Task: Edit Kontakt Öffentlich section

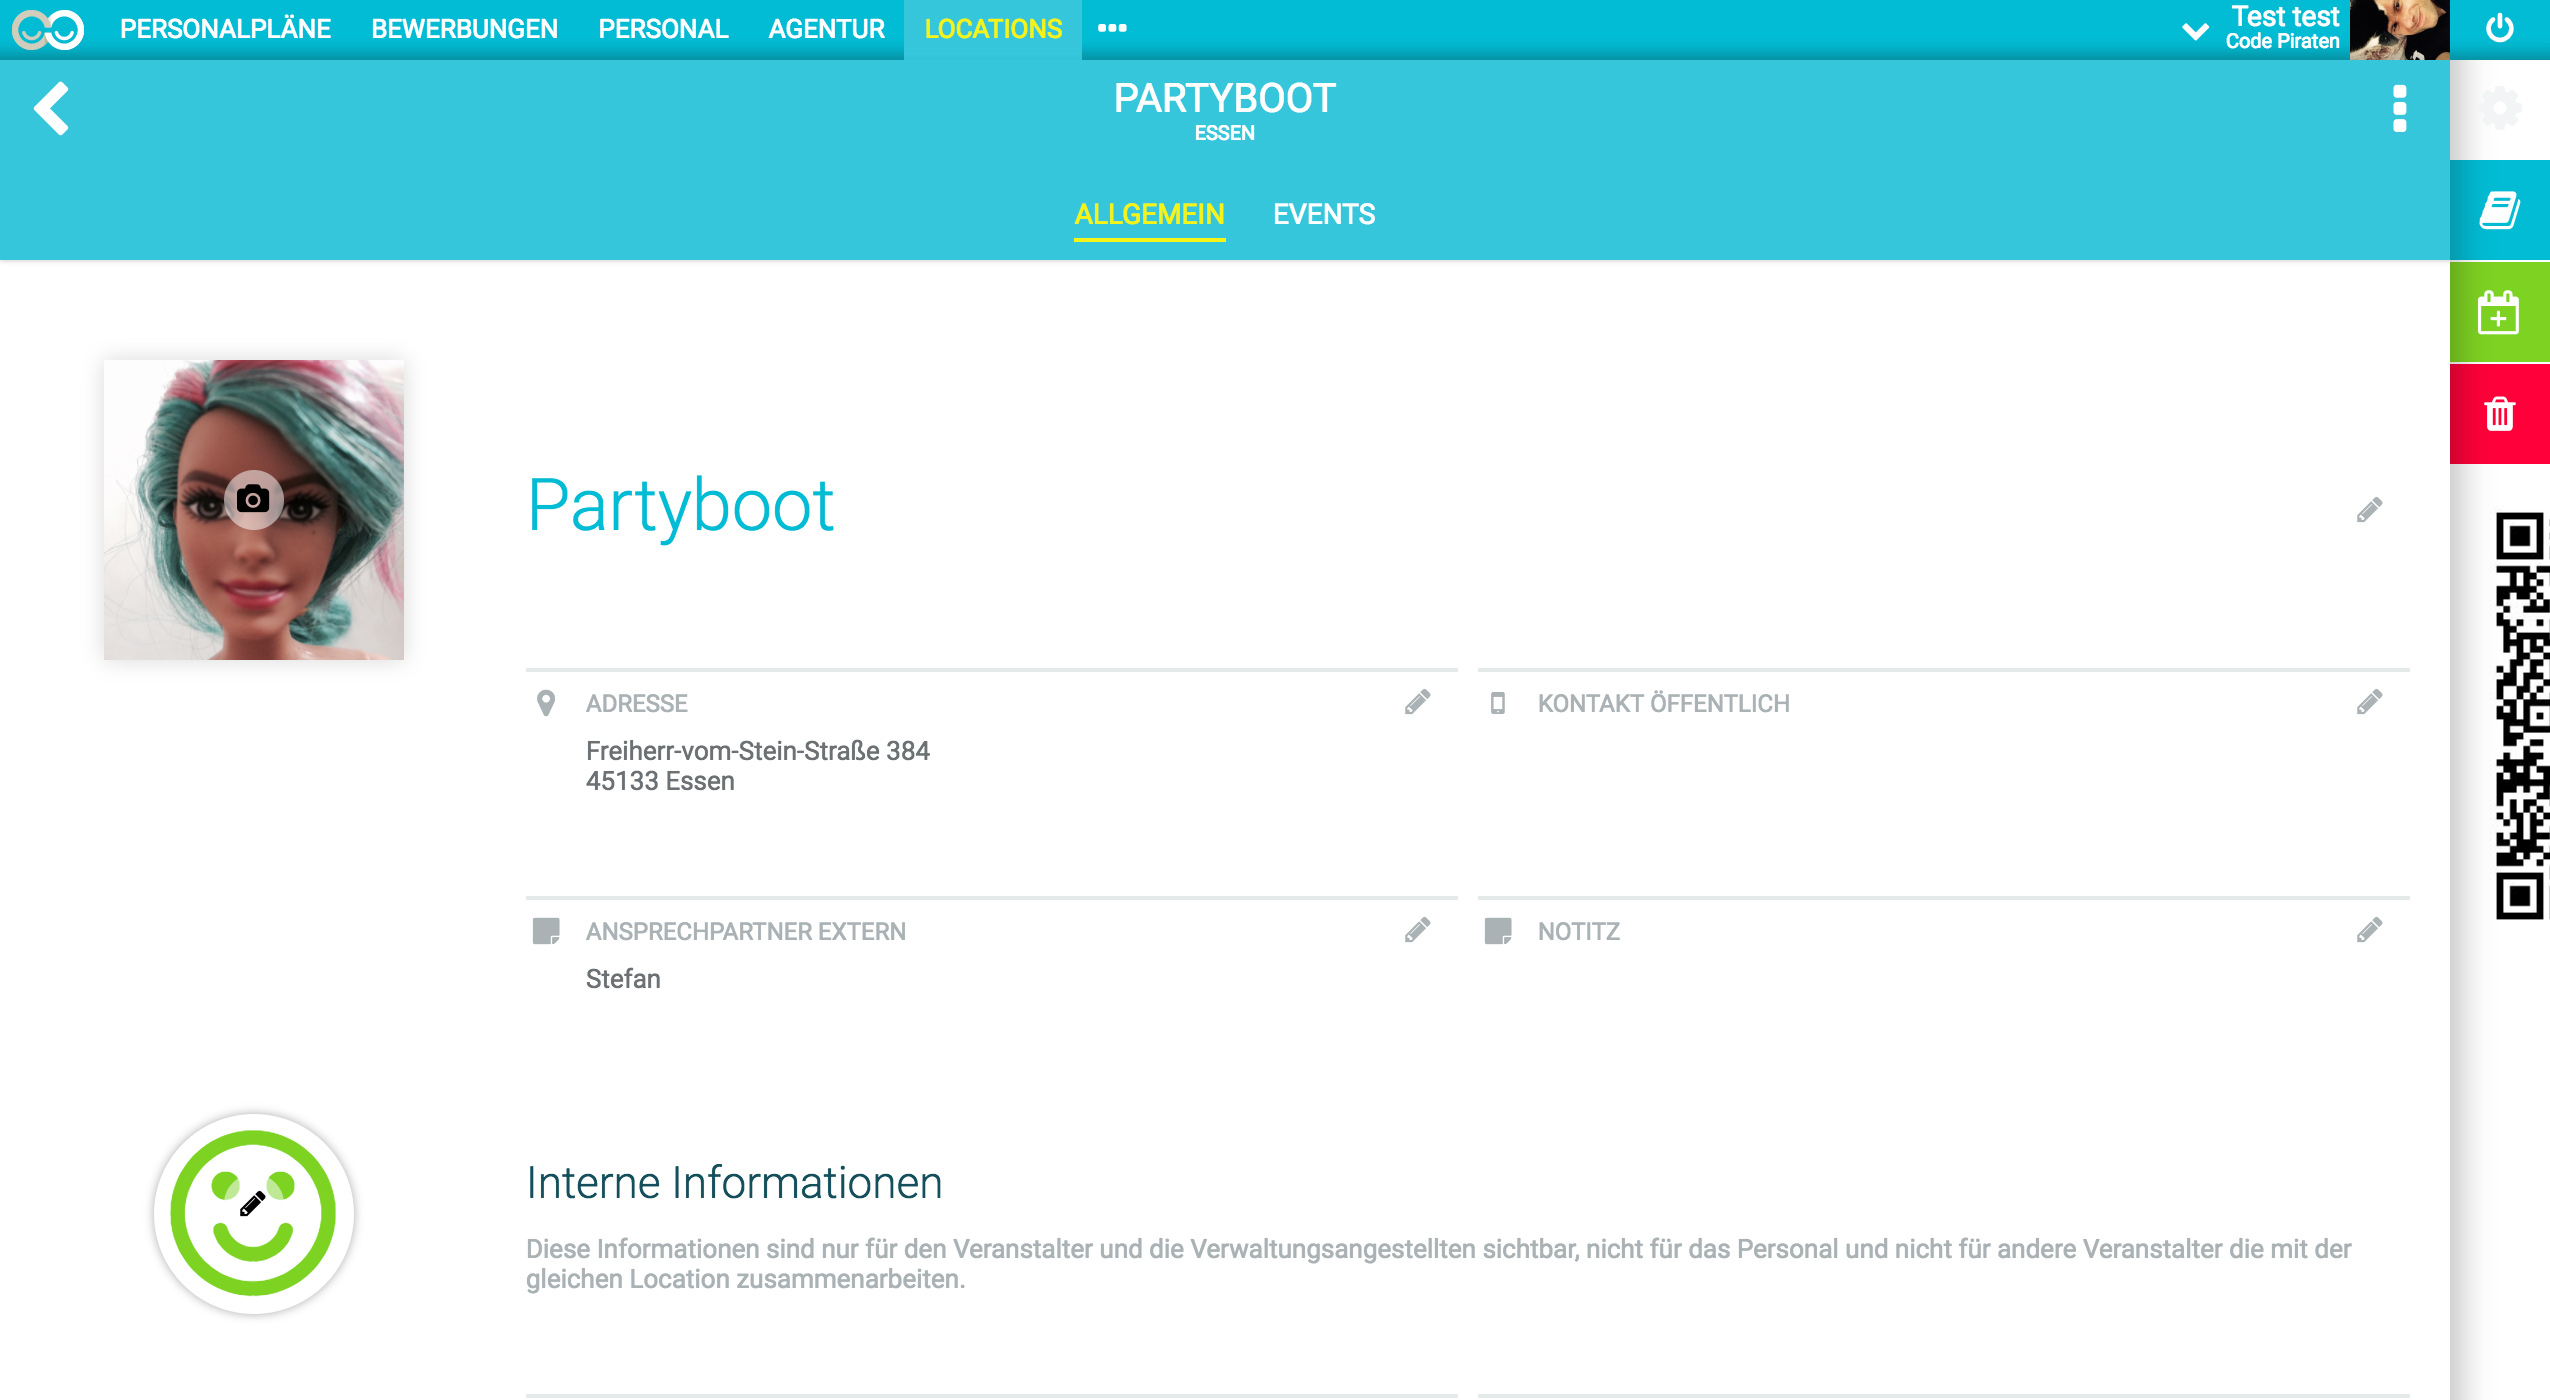Action: pos(2369,702)
